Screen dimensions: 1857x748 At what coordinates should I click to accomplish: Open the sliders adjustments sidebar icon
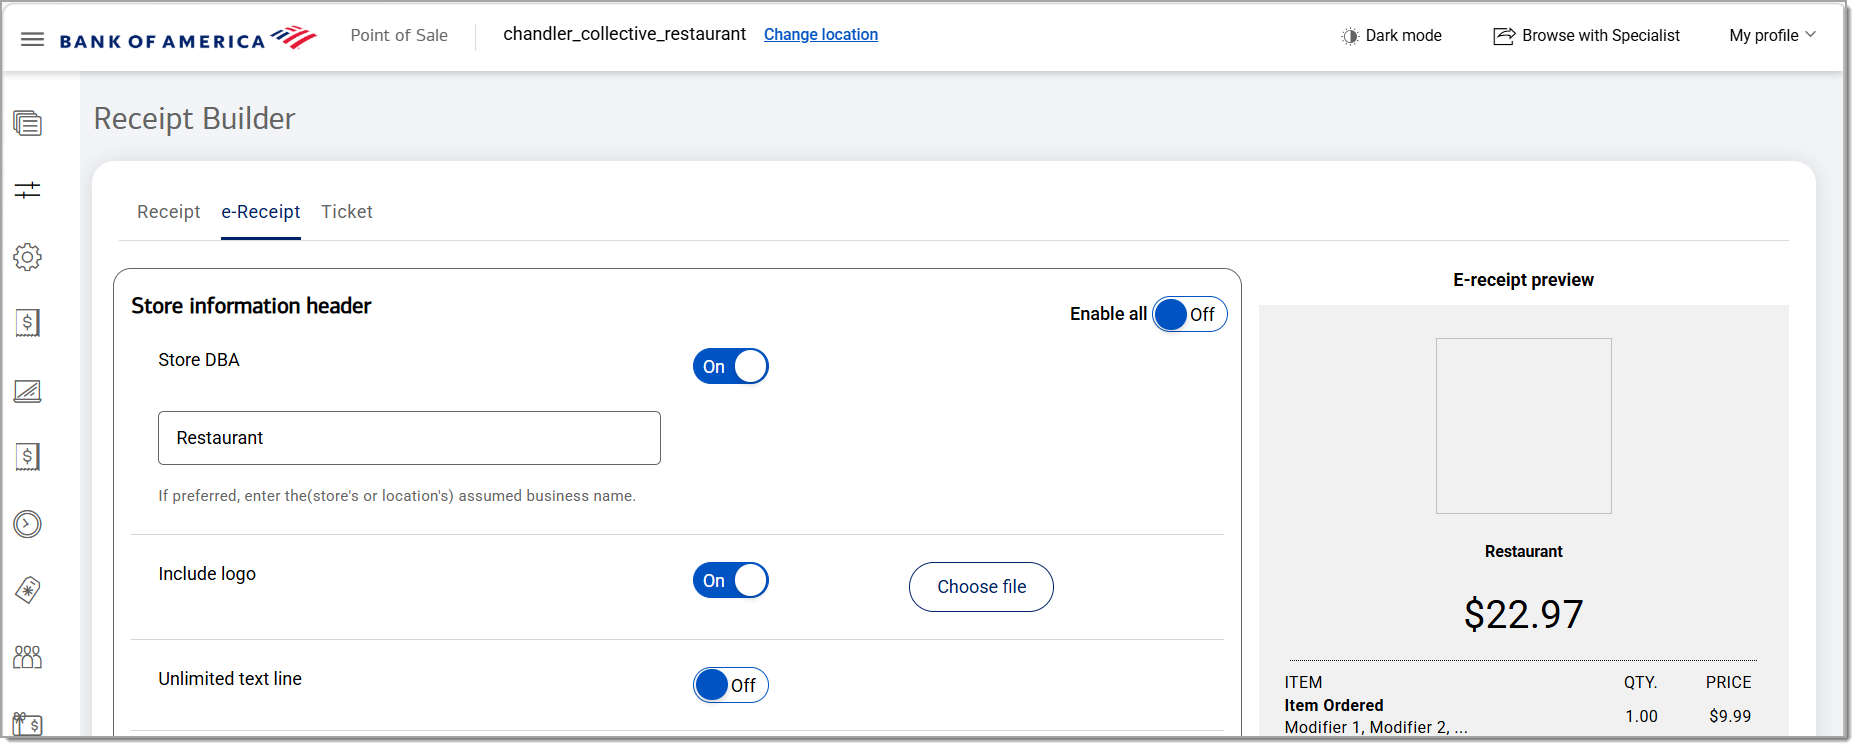click(x=27, y=190)
